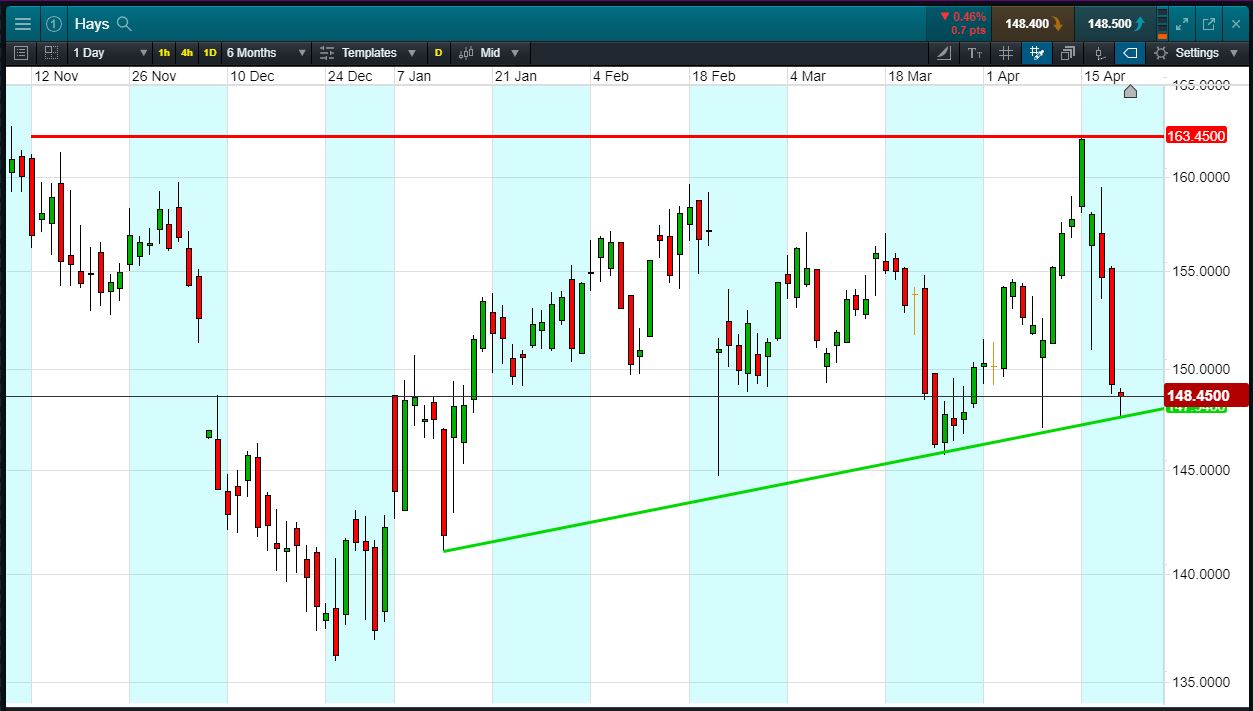1253x711 pixels.
Task: Select the 1D quick interval
Action: tap(210, 52)
